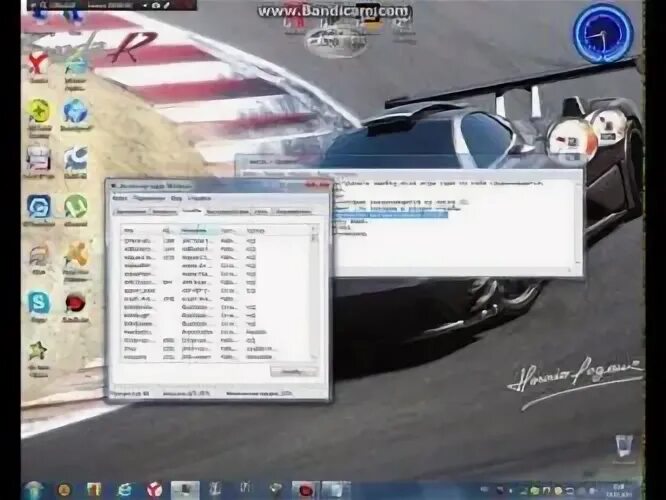Click the orange round taskbar icon
The width and height of the screenshot is (666, 500).
pos(64,490)
